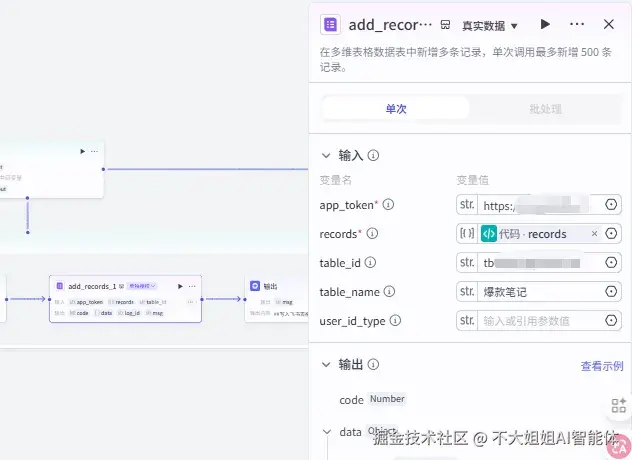Open variable reference picker for table_id

(x=611, y=263)
